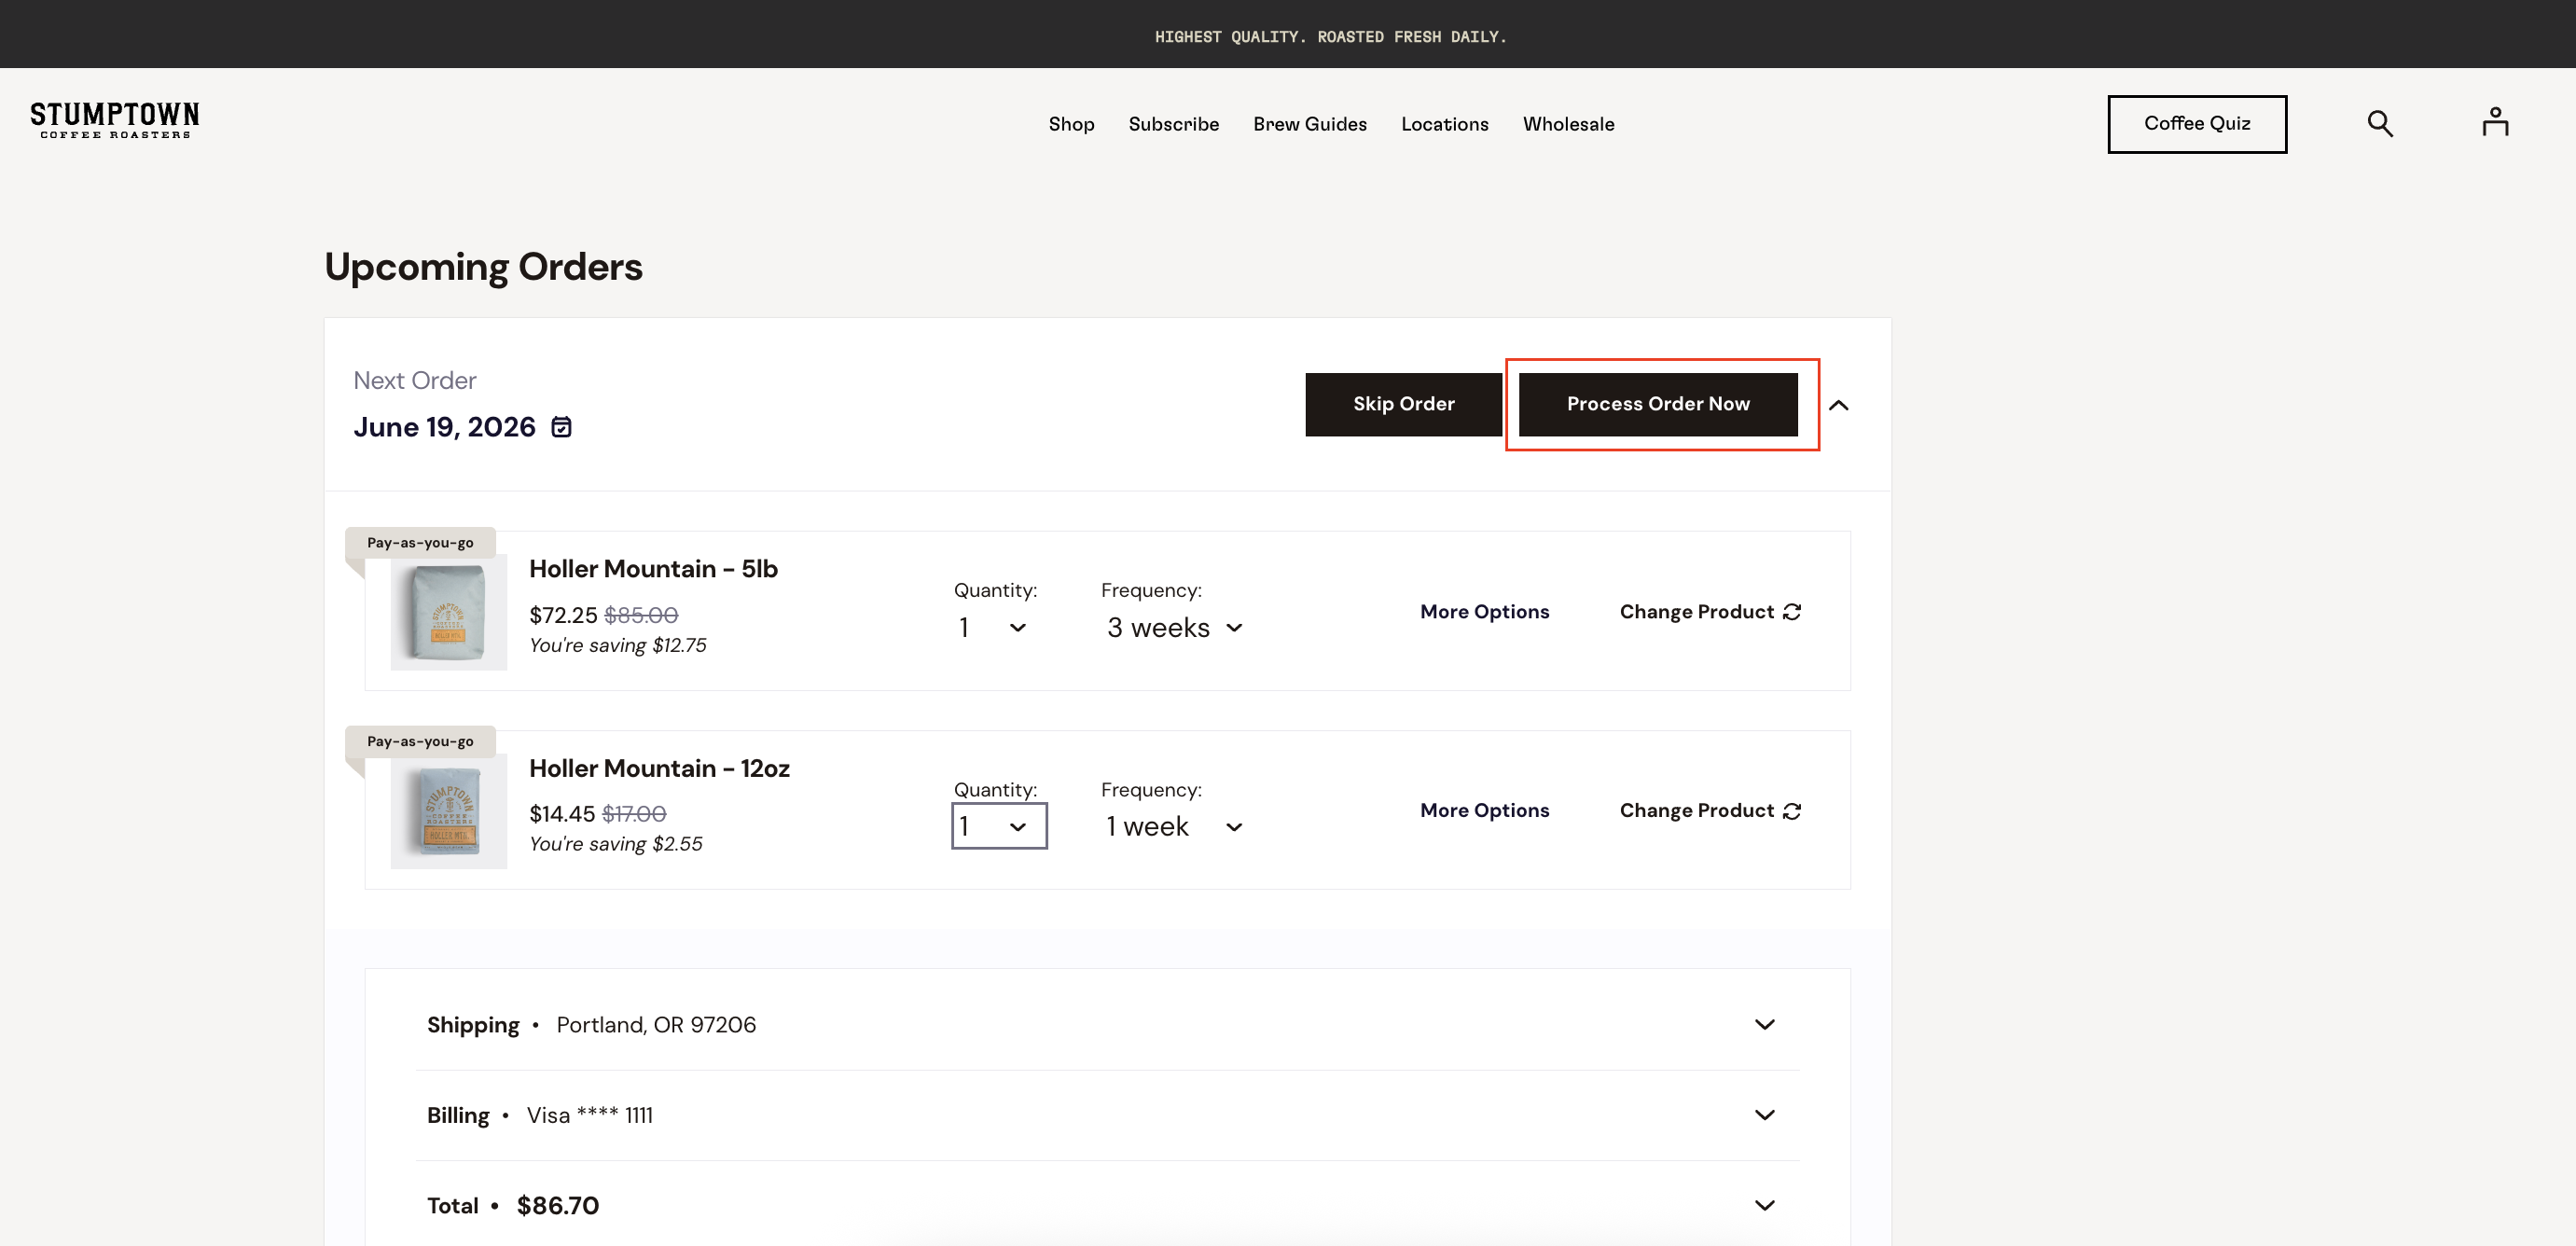
Task: Expand the Shipping section chevron
Action: [1764, 1024]
